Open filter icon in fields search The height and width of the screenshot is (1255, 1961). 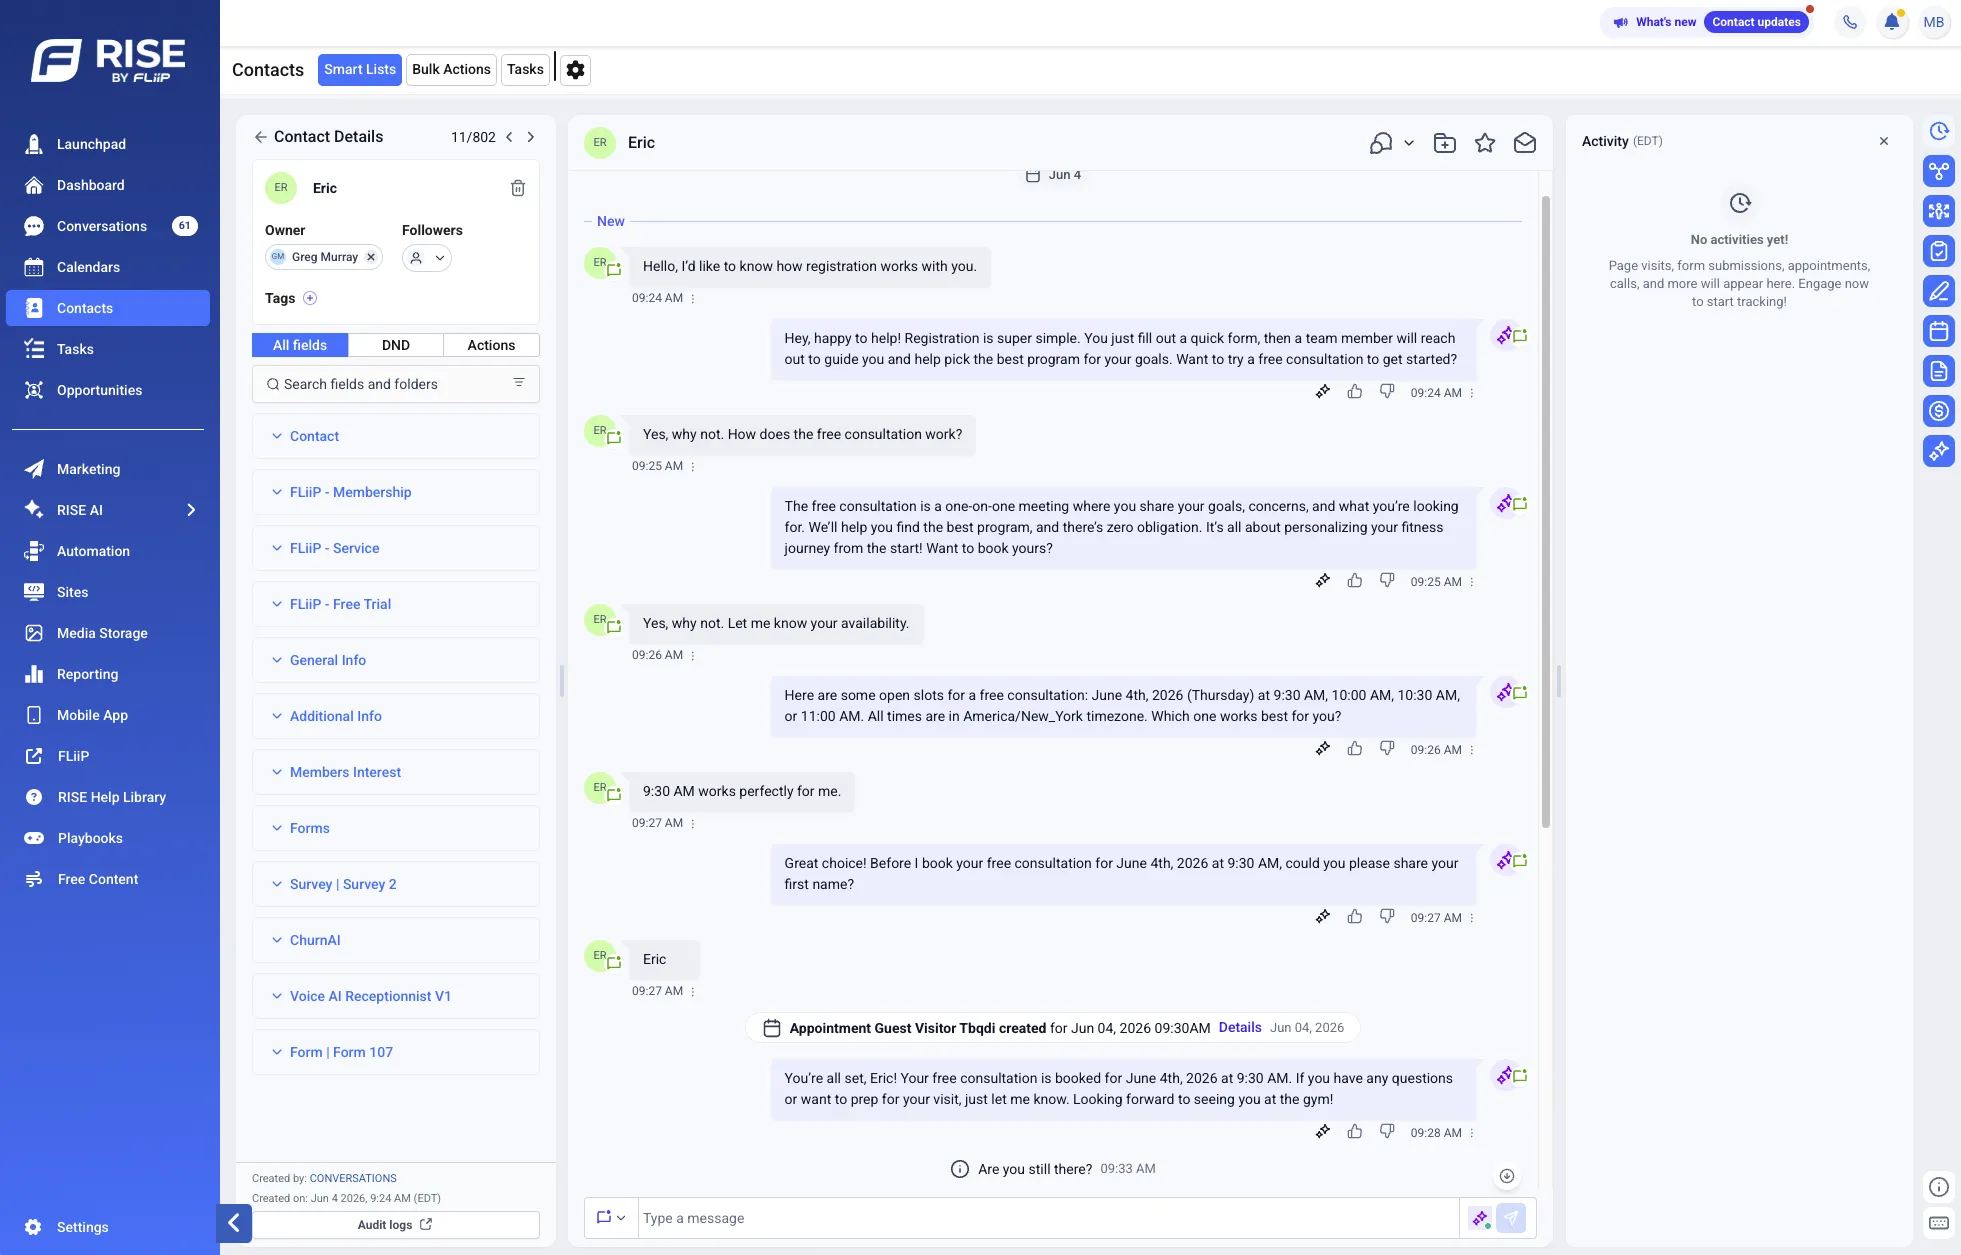point(519,383)
